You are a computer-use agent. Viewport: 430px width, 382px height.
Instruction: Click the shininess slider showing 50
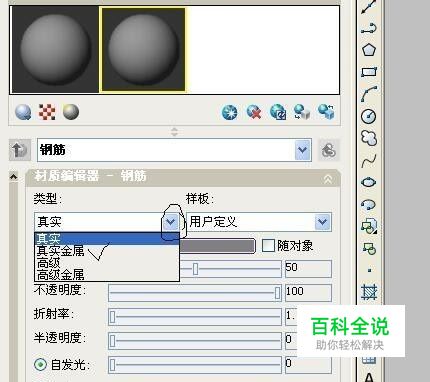point(230,269)
